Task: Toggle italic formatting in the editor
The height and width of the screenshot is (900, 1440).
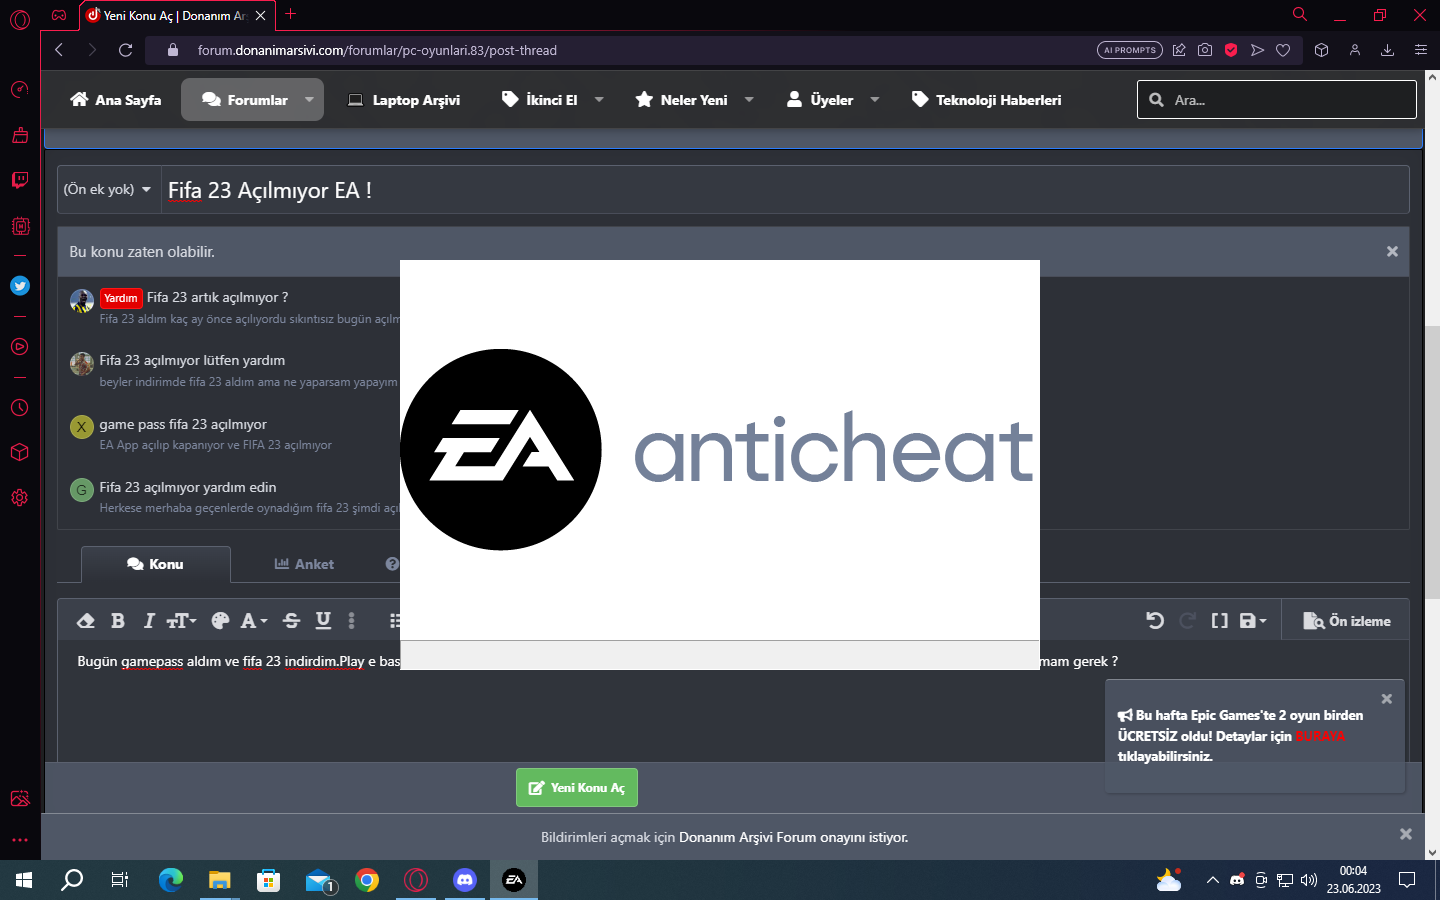Action: (x=149, y=621)
